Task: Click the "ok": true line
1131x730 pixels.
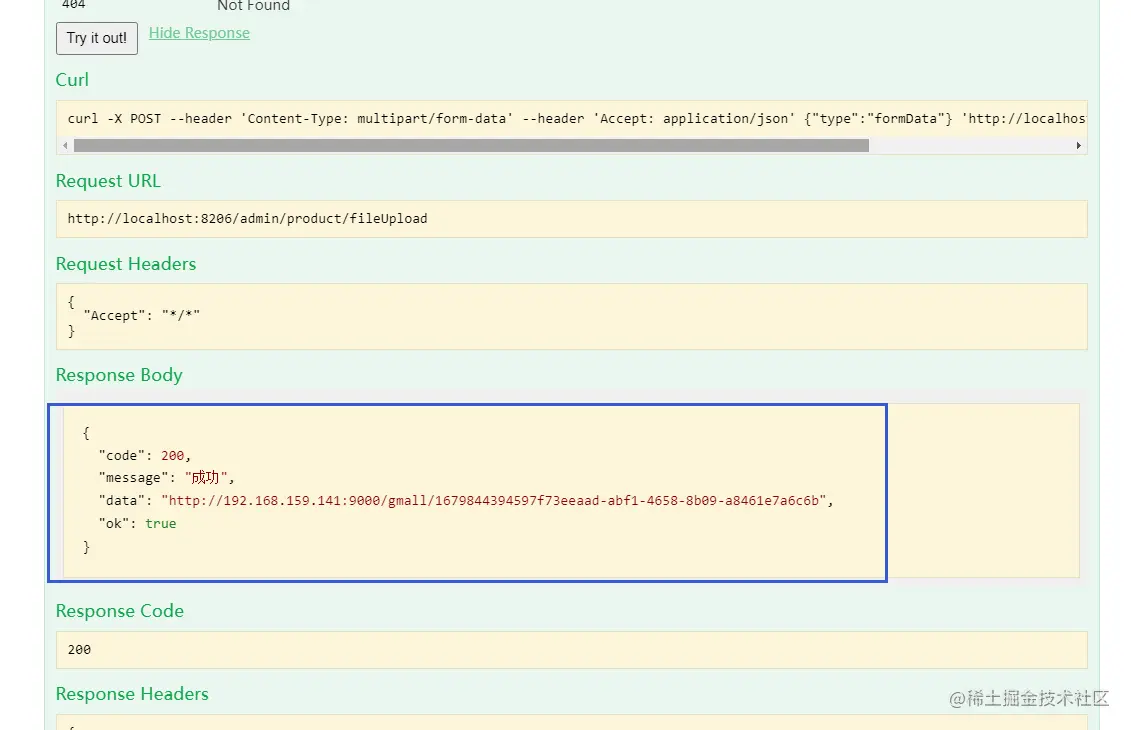Action: (137, 524)
